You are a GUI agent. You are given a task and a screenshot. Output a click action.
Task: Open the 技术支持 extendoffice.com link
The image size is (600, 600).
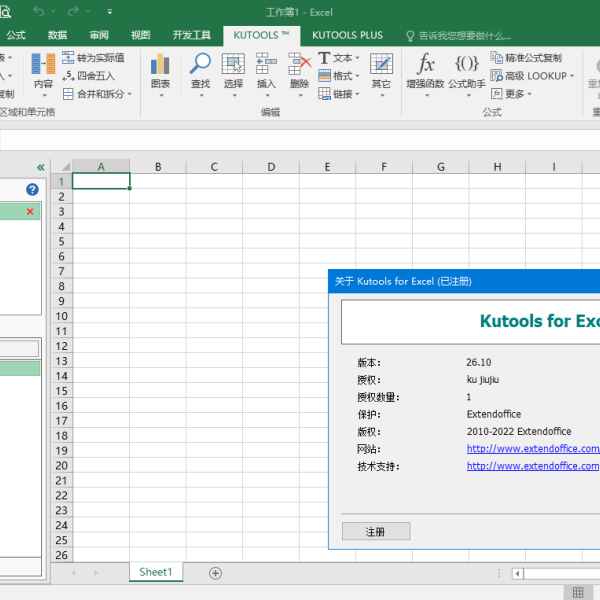pyautogui.click(x=533, y=466)
